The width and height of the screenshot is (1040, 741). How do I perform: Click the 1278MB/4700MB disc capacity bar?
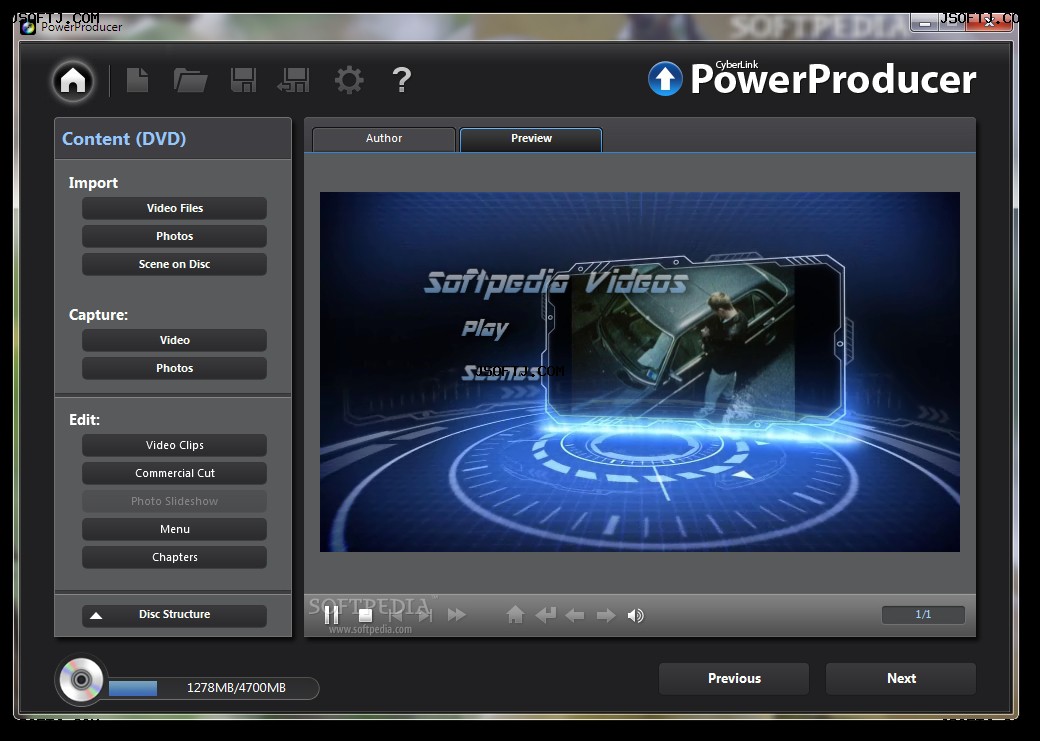pos(214,688)
